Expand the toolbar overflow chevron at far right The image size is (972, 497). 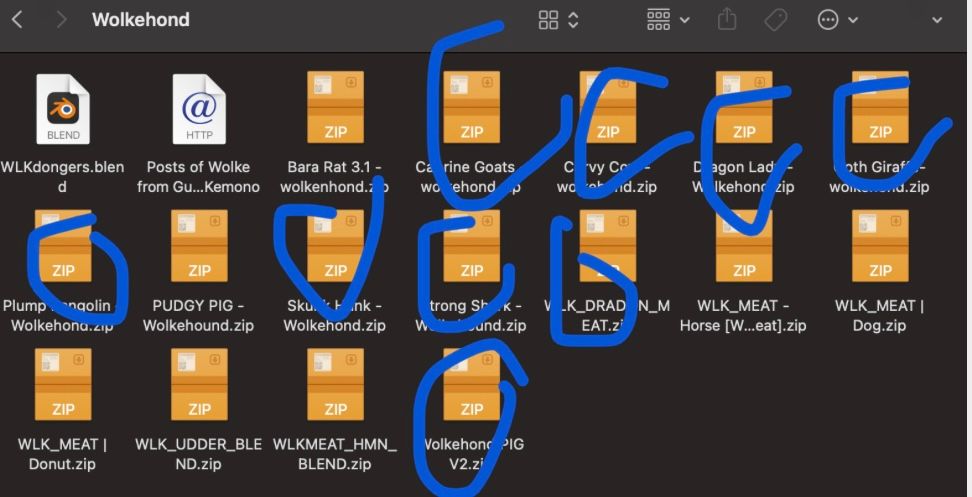click(x=937, y=20)
